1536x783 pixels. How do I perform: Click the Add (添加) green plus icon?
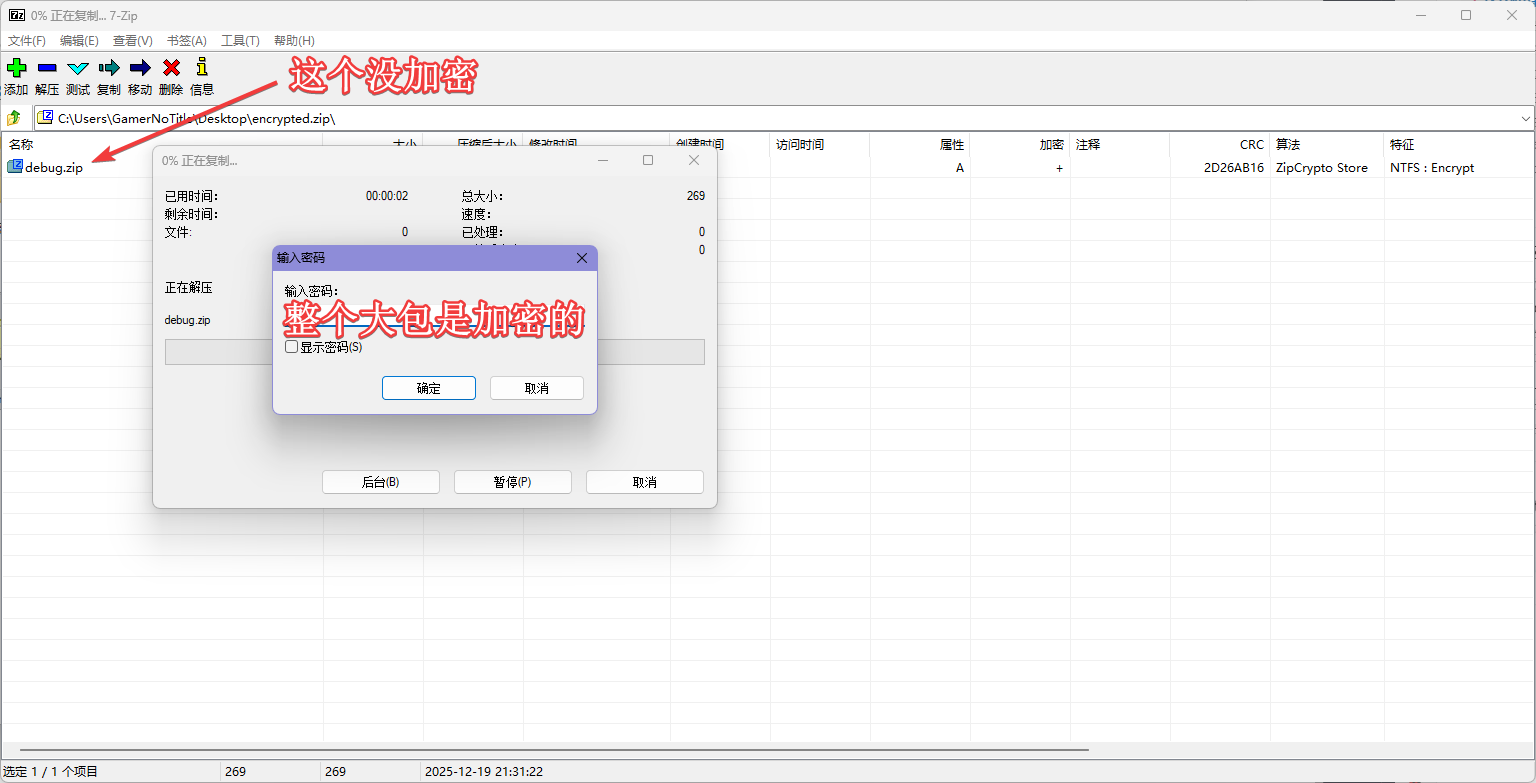(x=16, y=68)
